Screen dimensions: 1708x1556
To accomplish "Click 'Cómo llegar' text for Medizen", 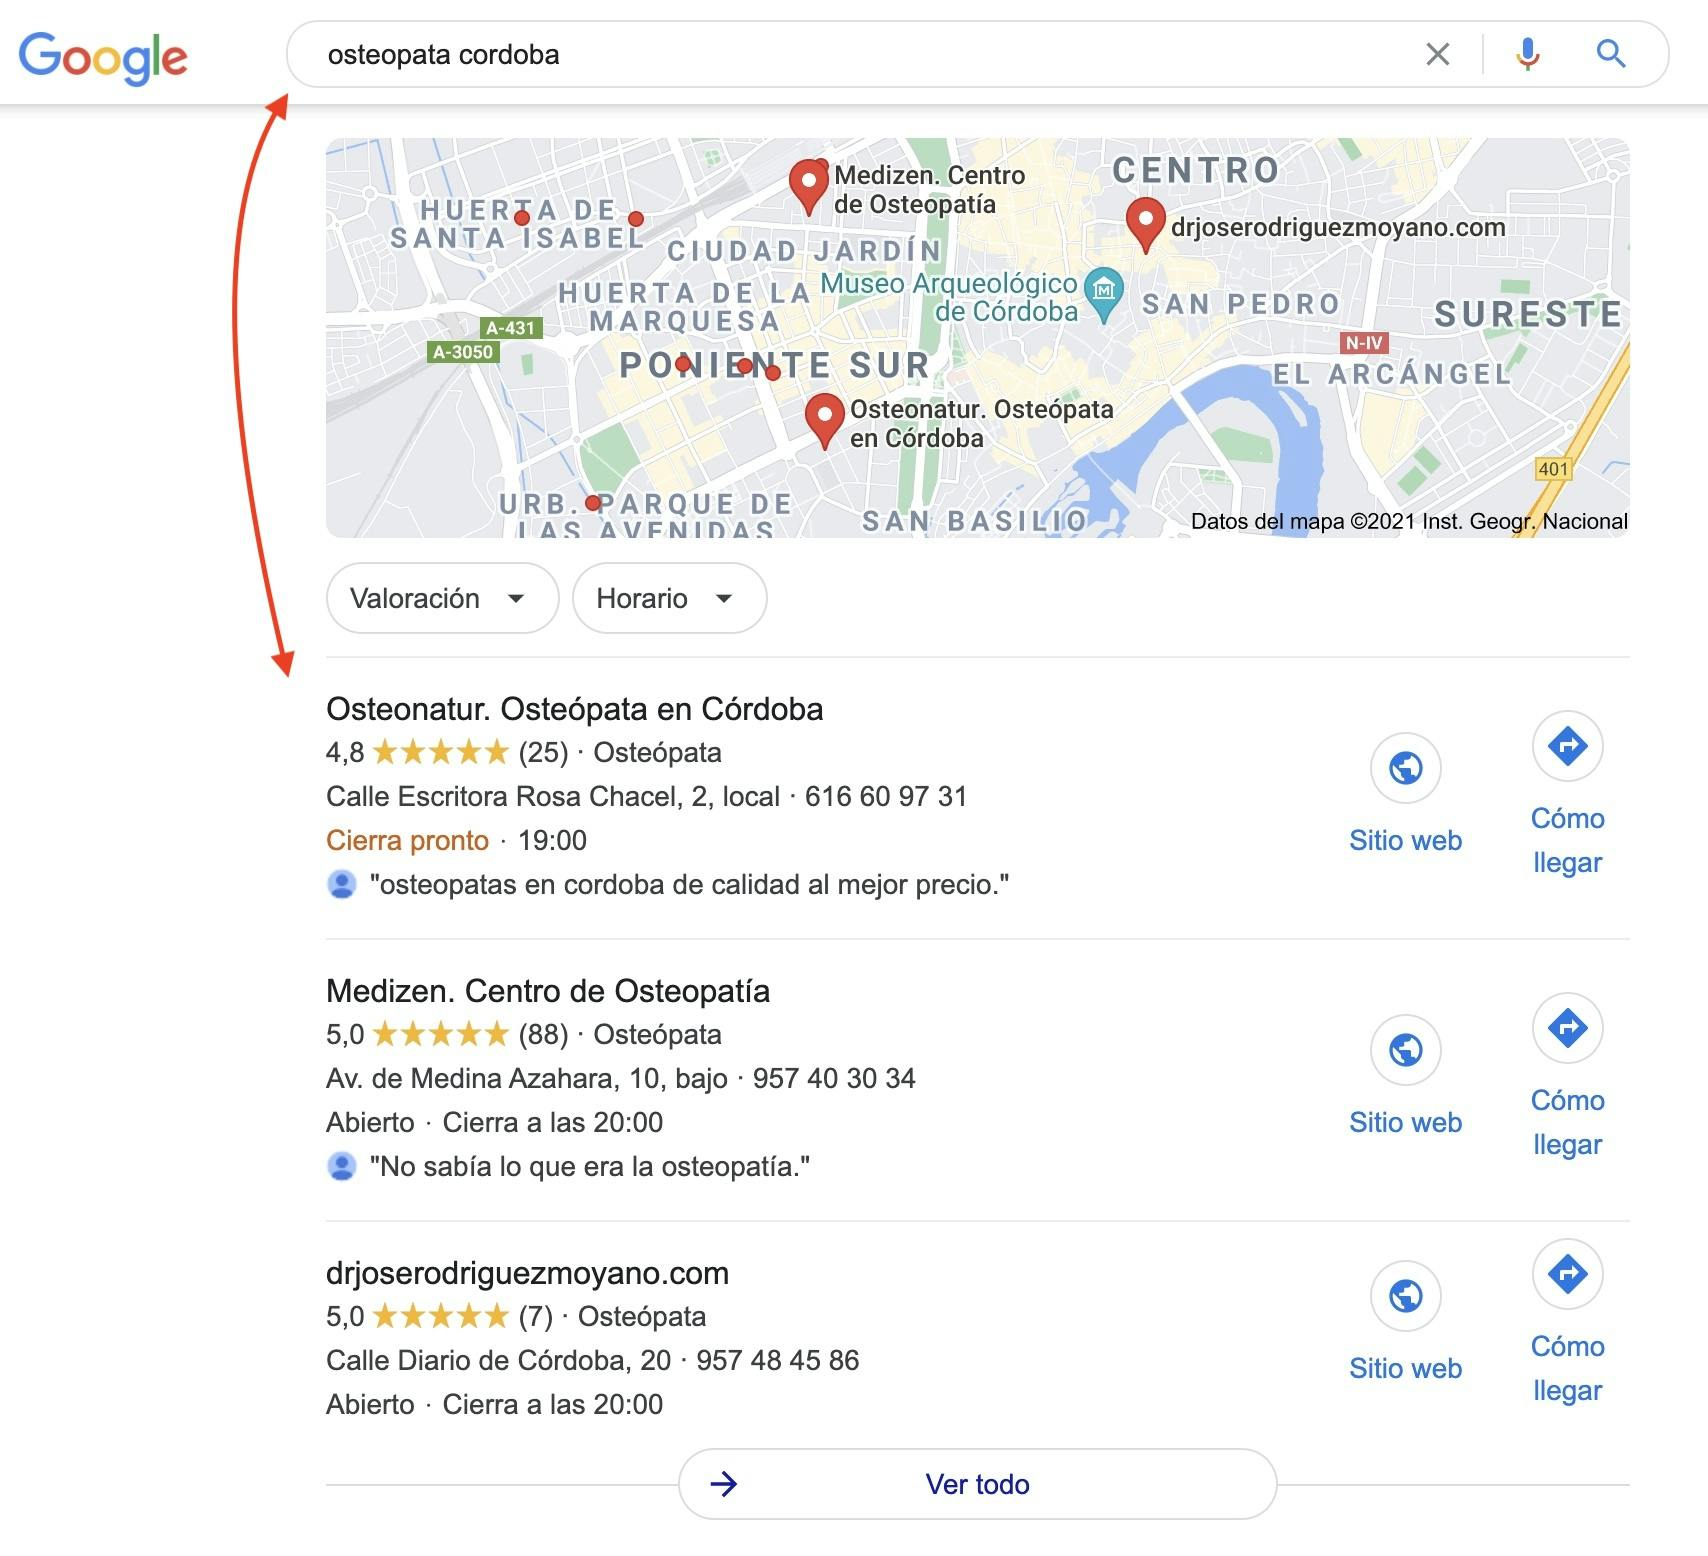I will (1567, 1122).
